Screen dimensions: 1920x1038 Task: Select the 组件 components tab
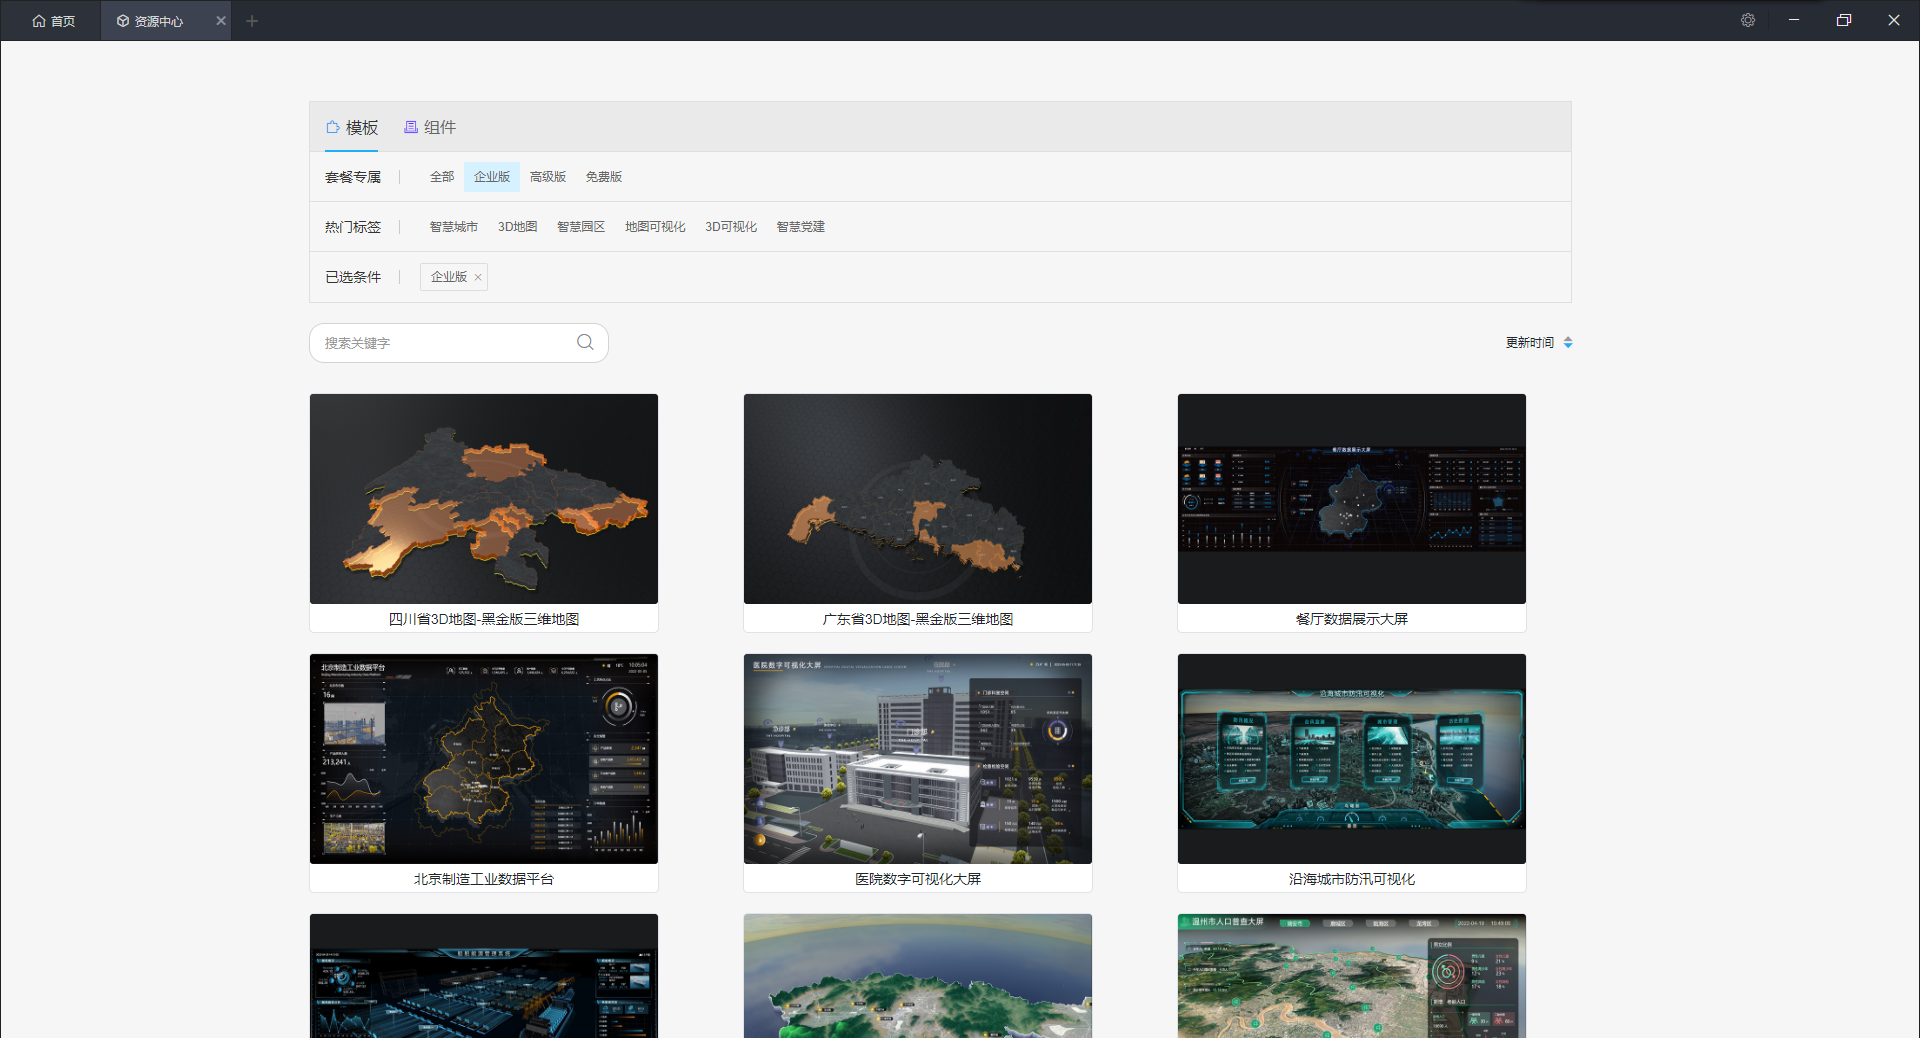coord(430,127)
